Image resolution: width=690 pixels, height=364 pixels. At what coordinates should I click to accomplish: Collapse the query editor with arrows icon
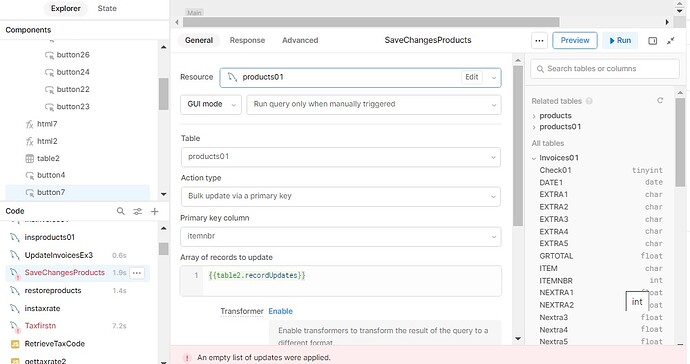coord(671,40)
